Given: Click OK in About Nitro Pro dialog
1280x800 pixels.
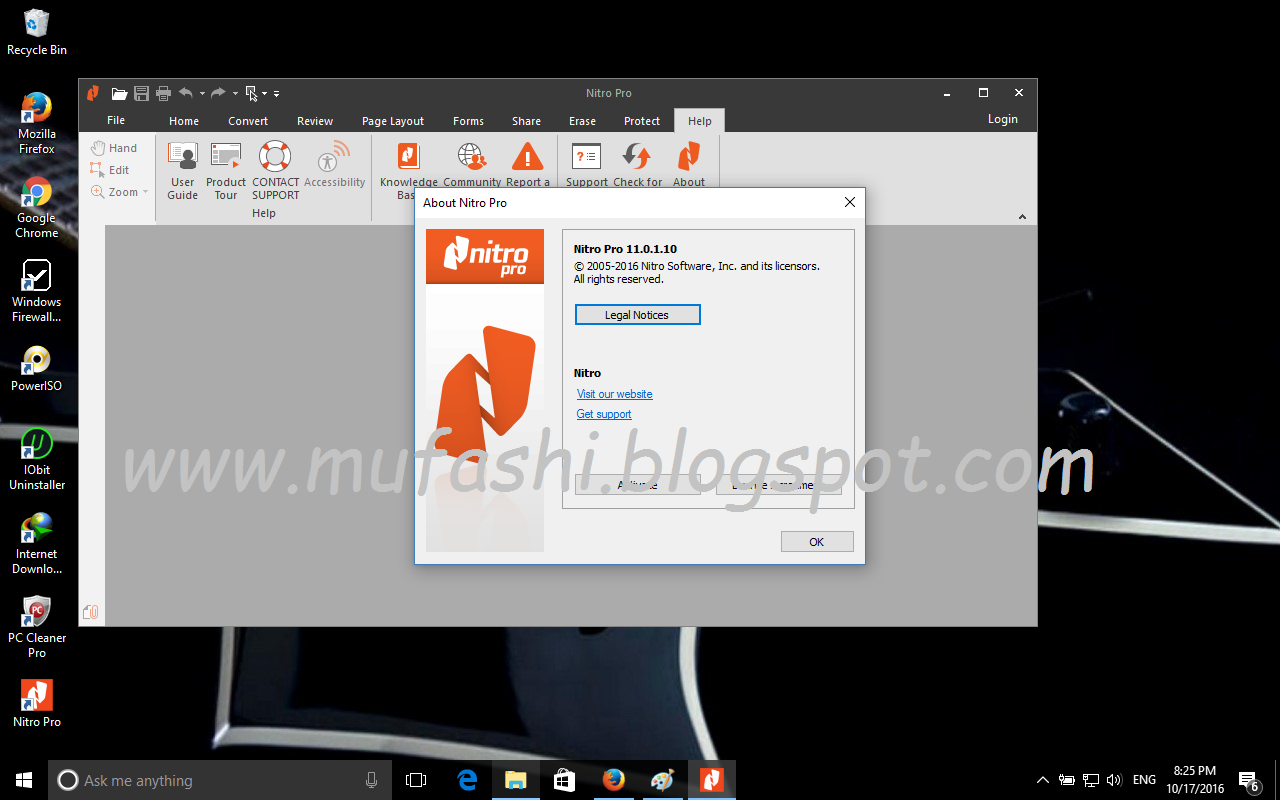Looking at the screenshot, I should pyautogui.click(x=817, y=542).
